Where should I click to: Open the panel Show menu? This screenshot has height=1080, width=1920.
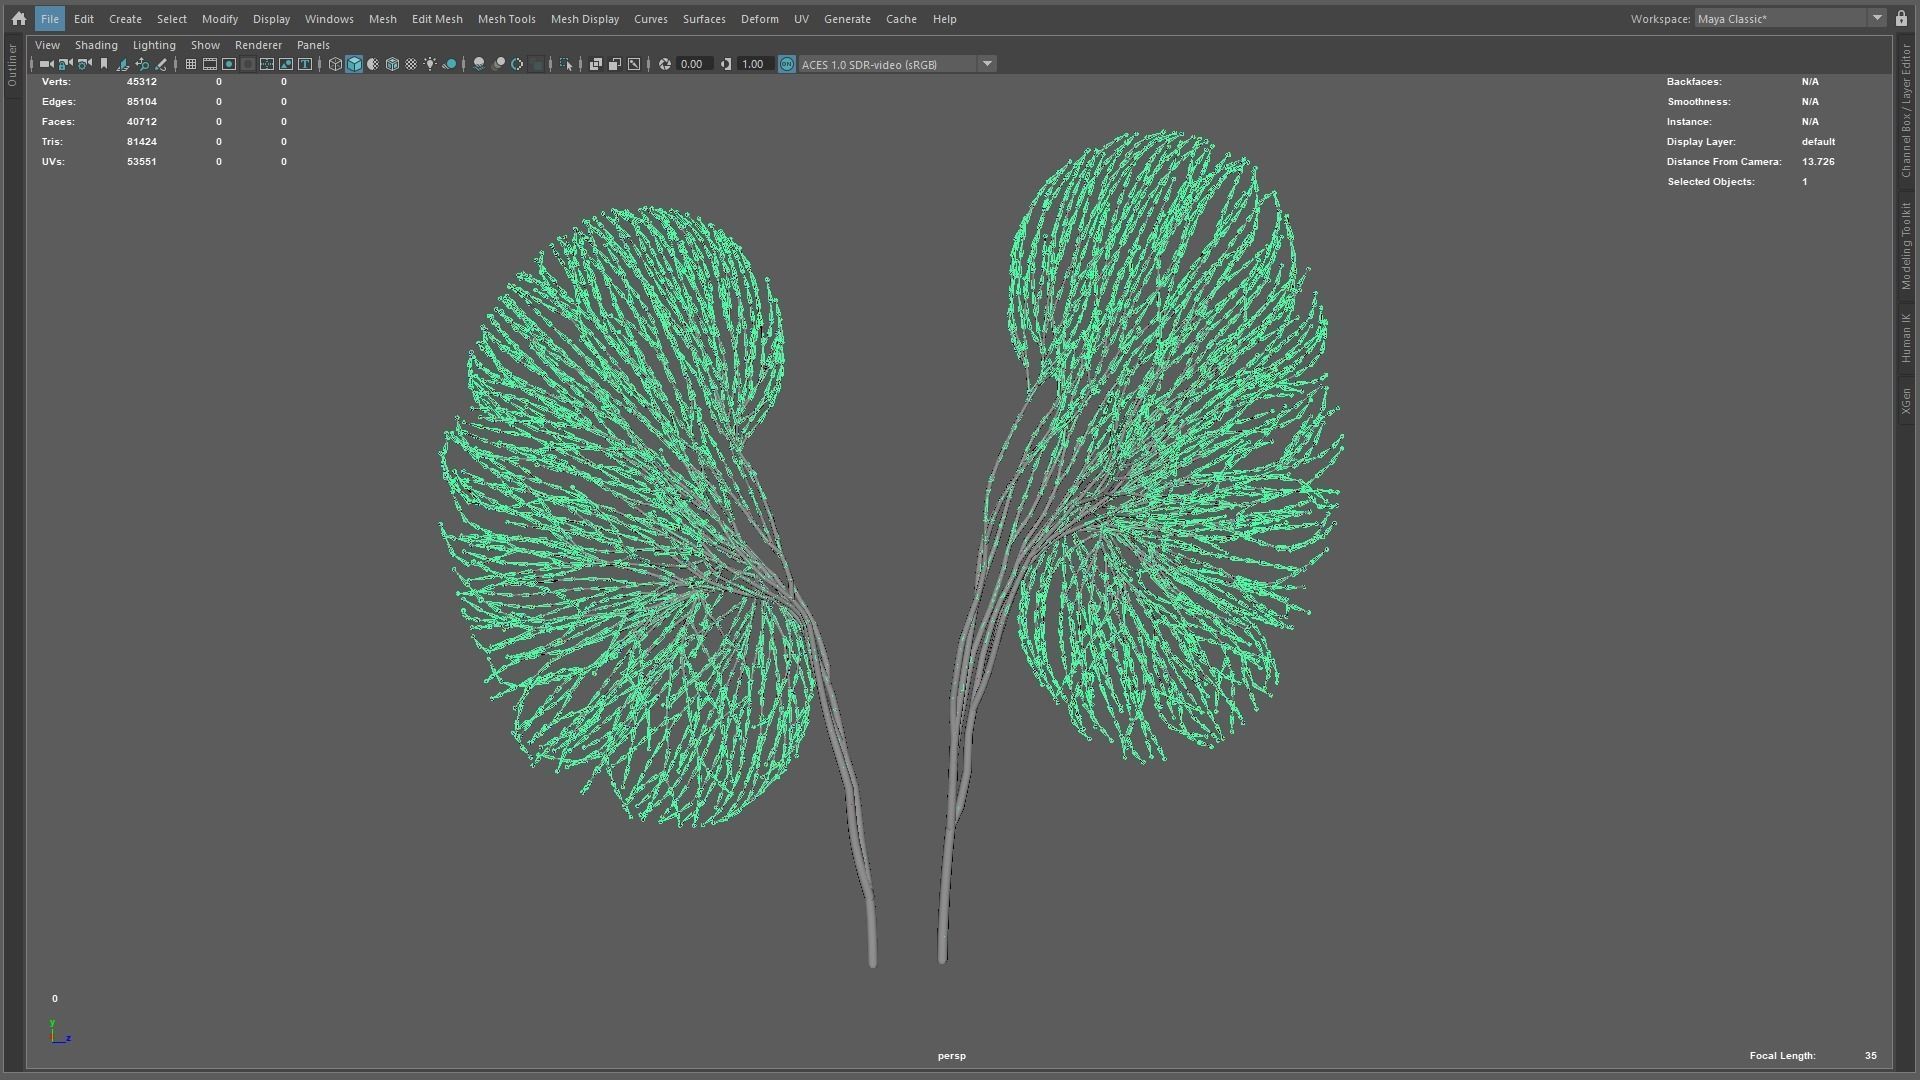[205, 45]
